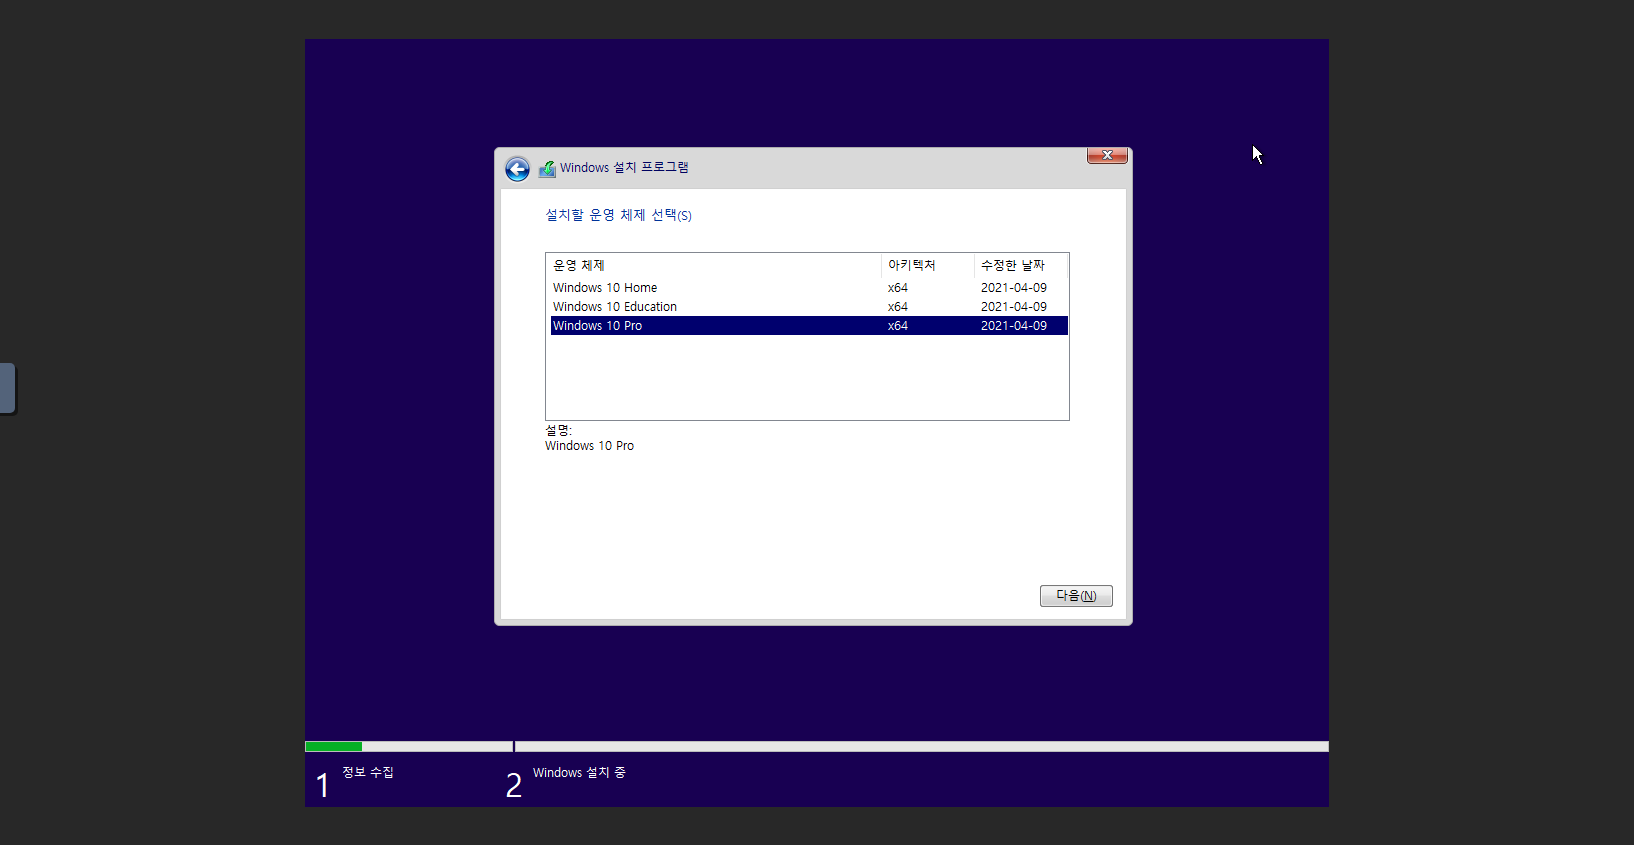Close the Windows 설치 프로그램 dialog
Viewport: 1634px width, 845px height.
pyautogui.click(x=1107, y=155)
